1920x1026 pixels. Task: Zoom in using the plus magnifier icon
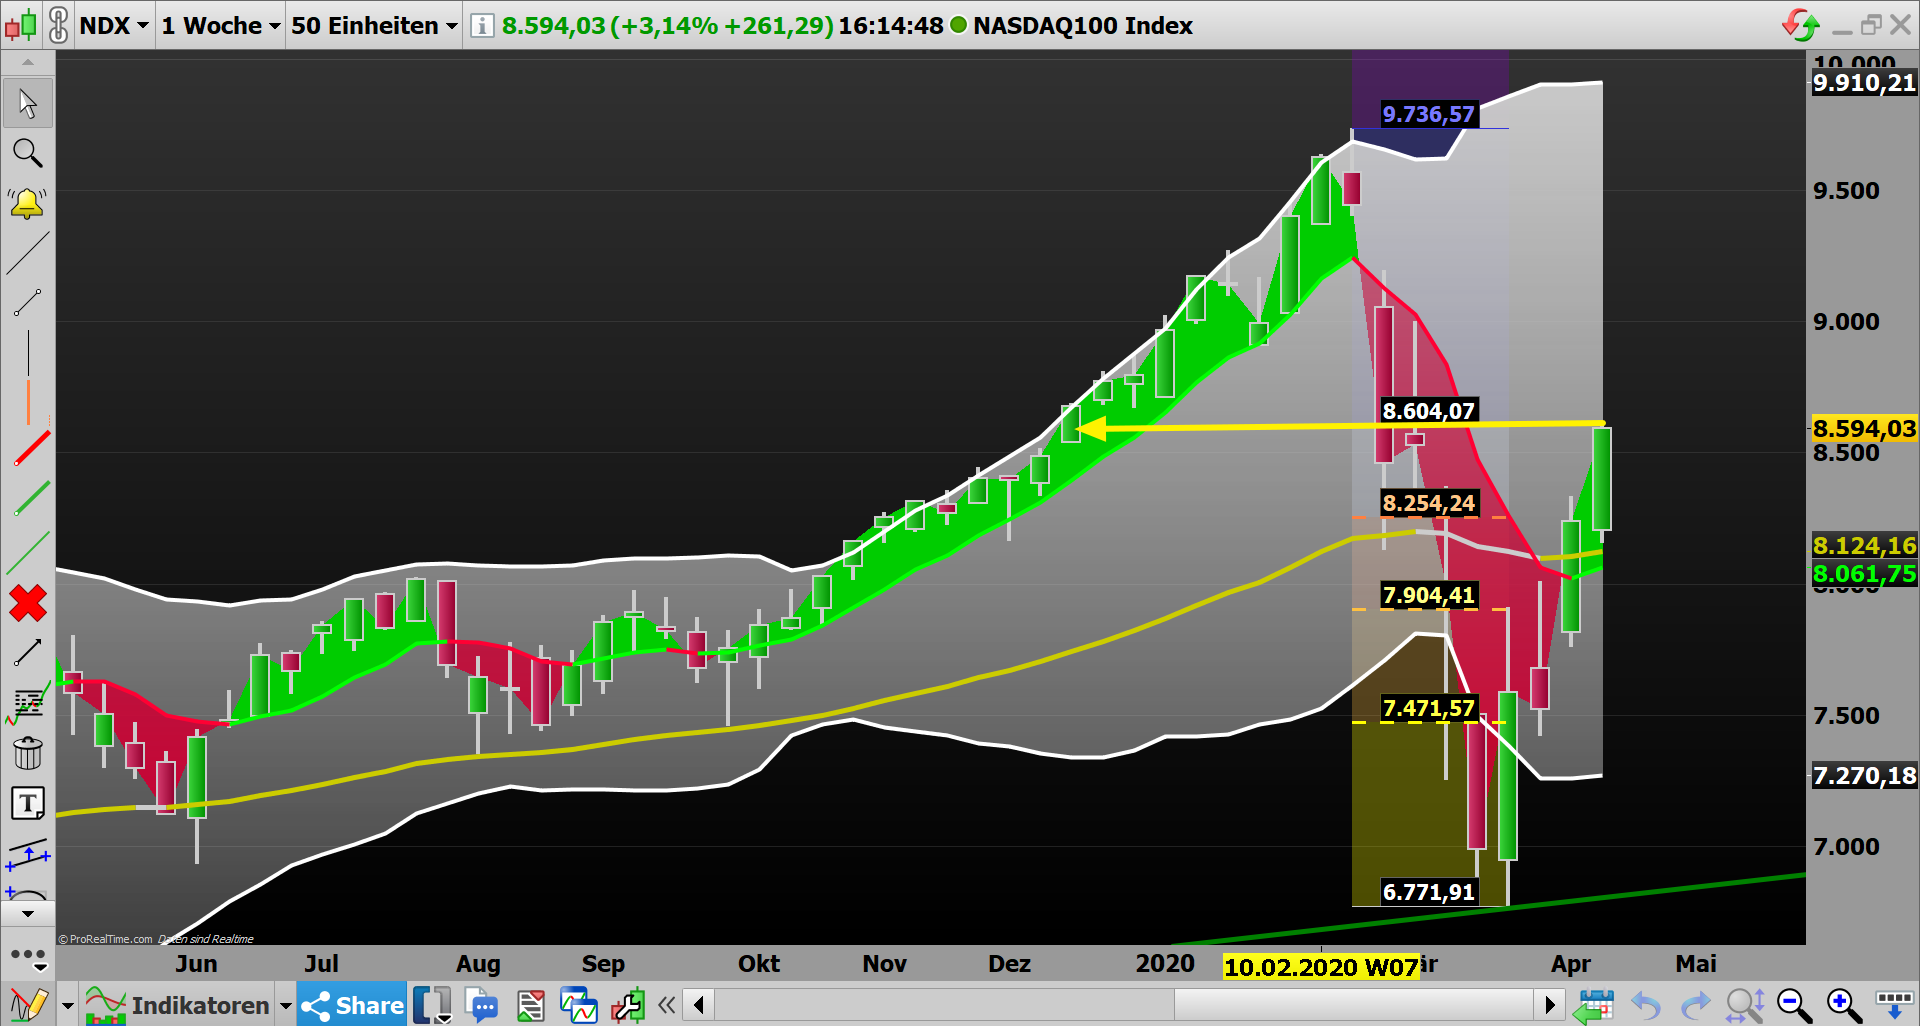click(x=1841, y=1005)
